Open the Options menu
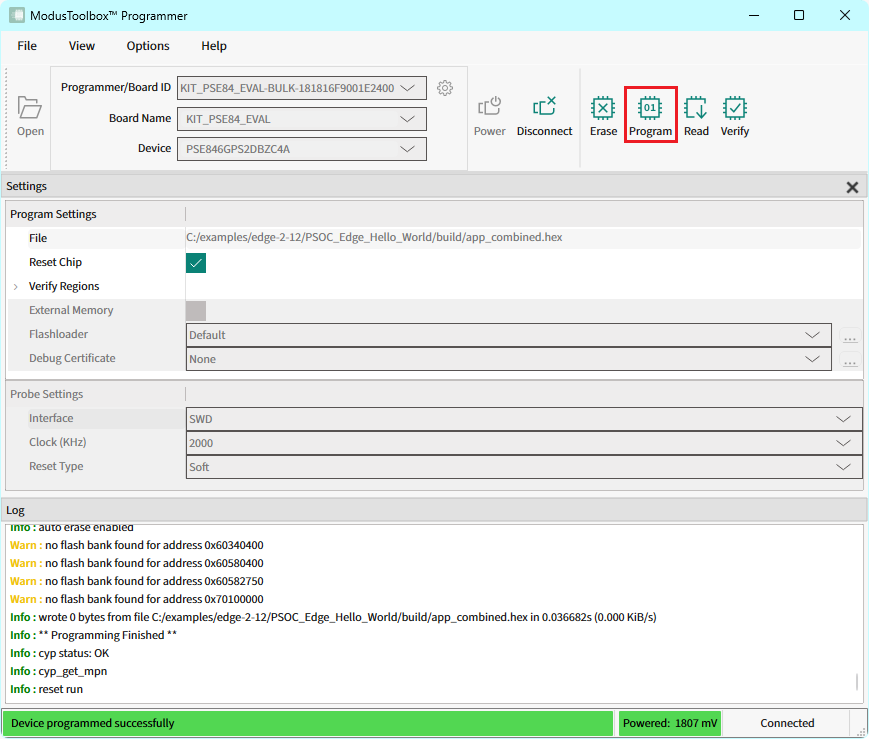869x739 pixels. pos(148,46)
